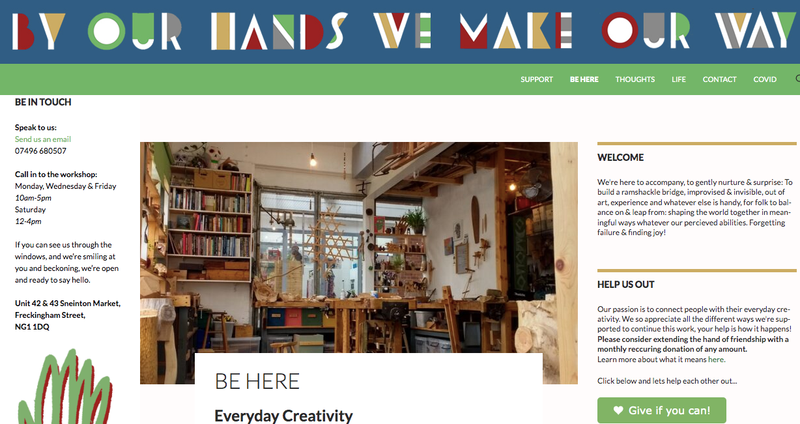This screenshot has width=800, height=424.
Task: Click the green grass illustration in the left sidebar
Action: (x=64, y=387)
